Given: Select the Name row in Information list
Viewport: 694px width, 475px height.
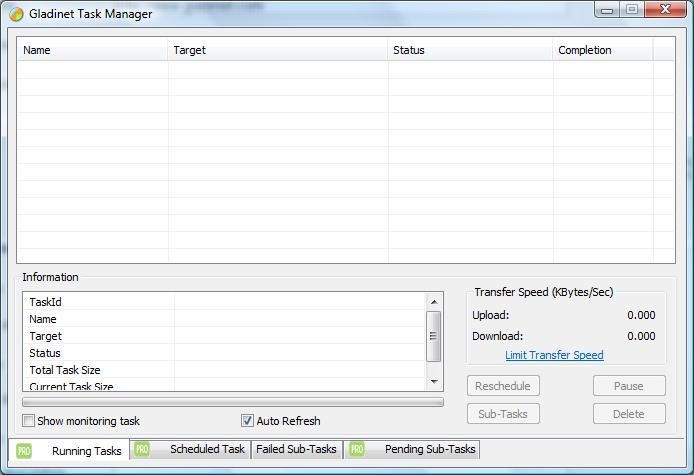Looking at the screenshot, I should [x=224, y=319].
